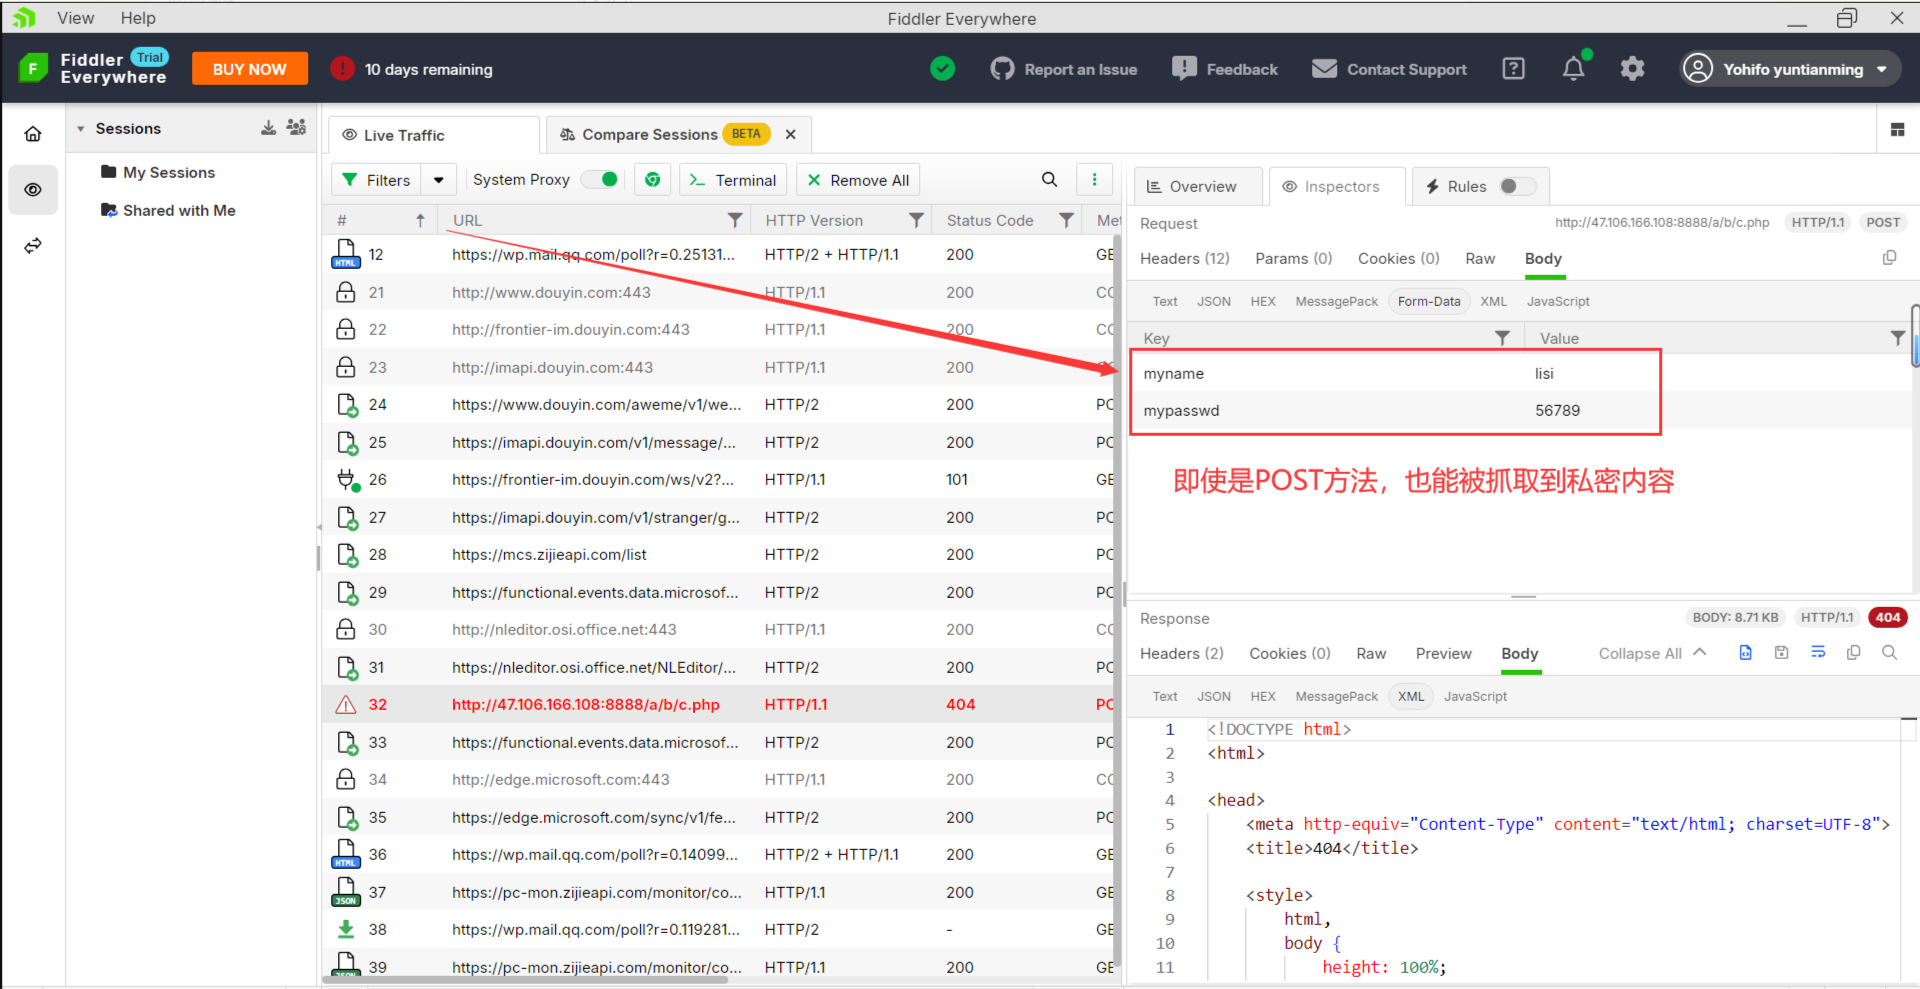This screenshot has width=1920, height=989.
Task: Click the share sessions people icon
Action: click(296, 128)
